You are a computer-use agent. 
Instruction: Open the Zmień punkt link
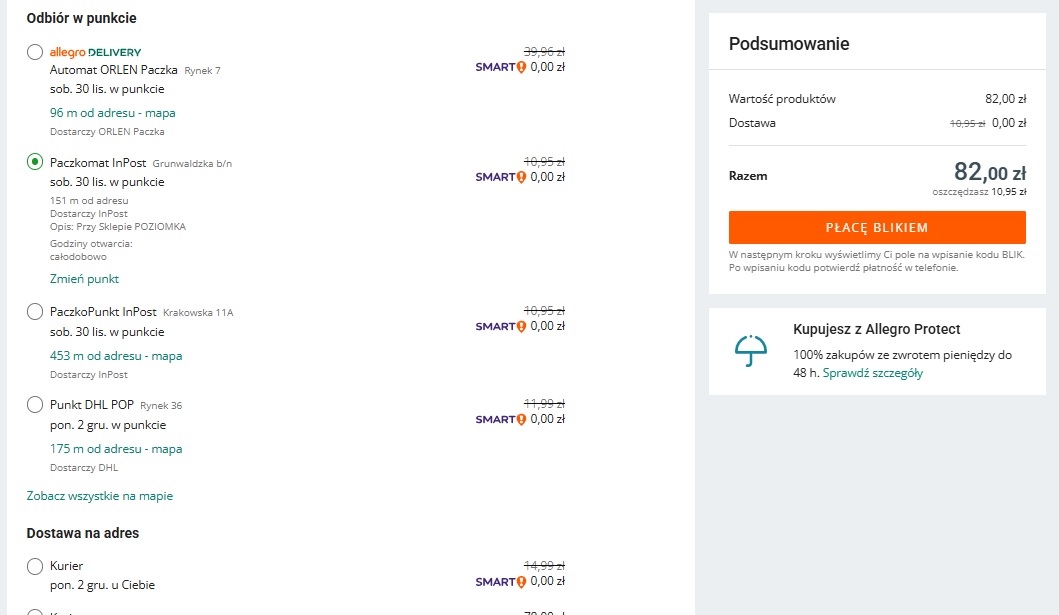tap(84, 279)
